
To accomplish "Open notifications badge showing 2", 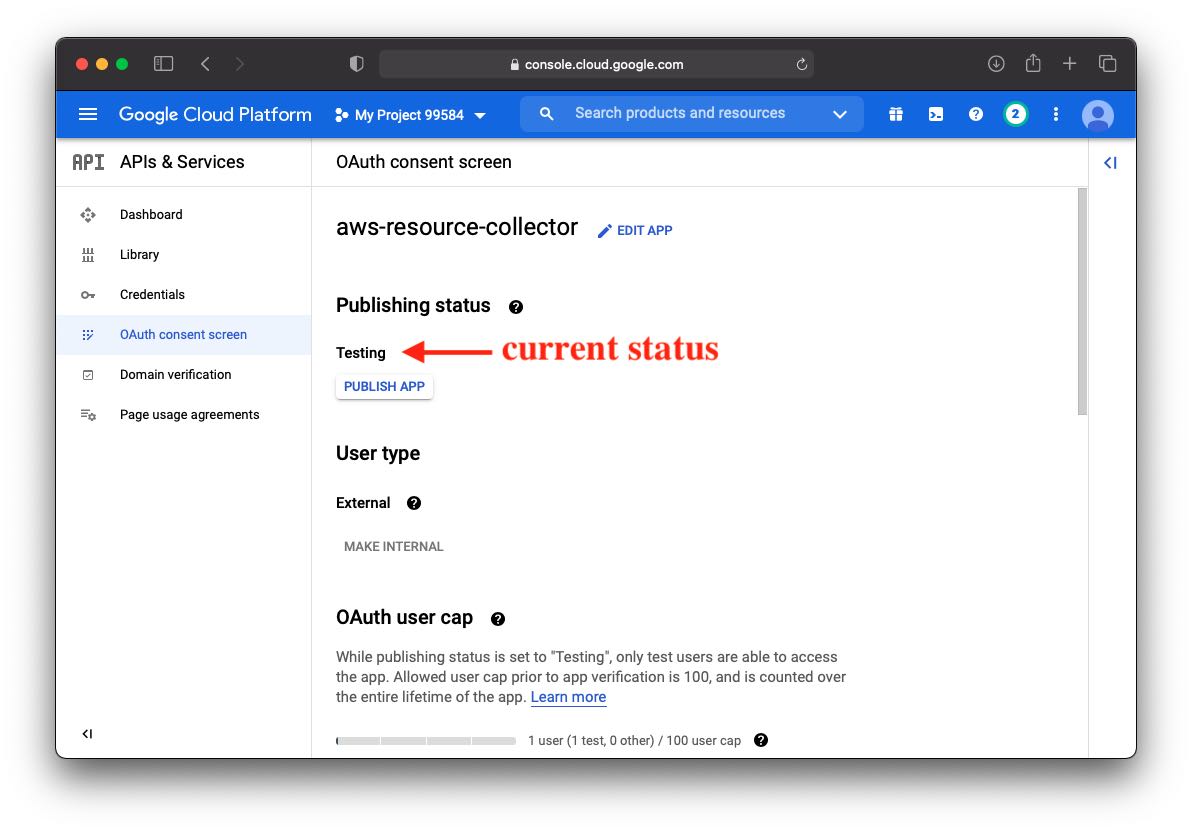I will coord(1015,114).
